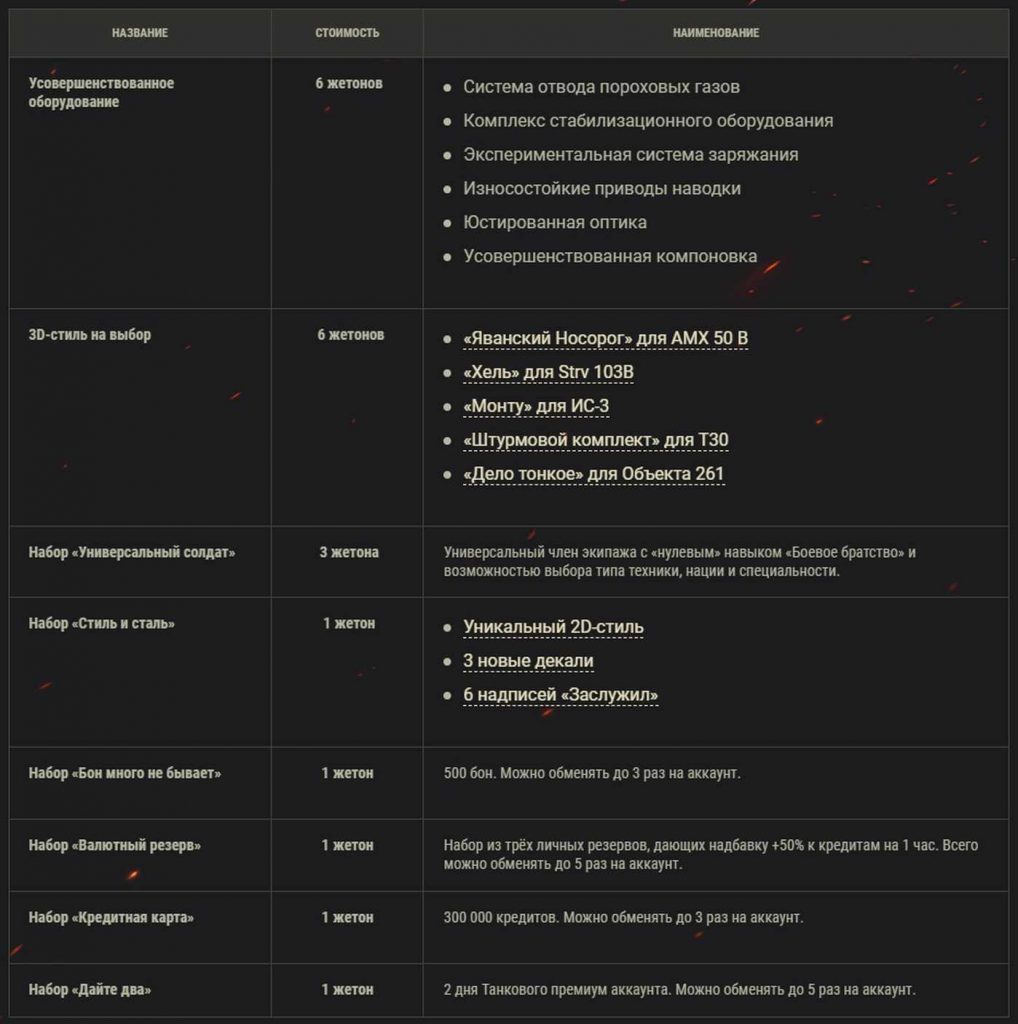The width and height of the screenshot is (1018, 1024).
Task: Click the 6 надписей «Заслужил» link
Action: coord(560,695)
